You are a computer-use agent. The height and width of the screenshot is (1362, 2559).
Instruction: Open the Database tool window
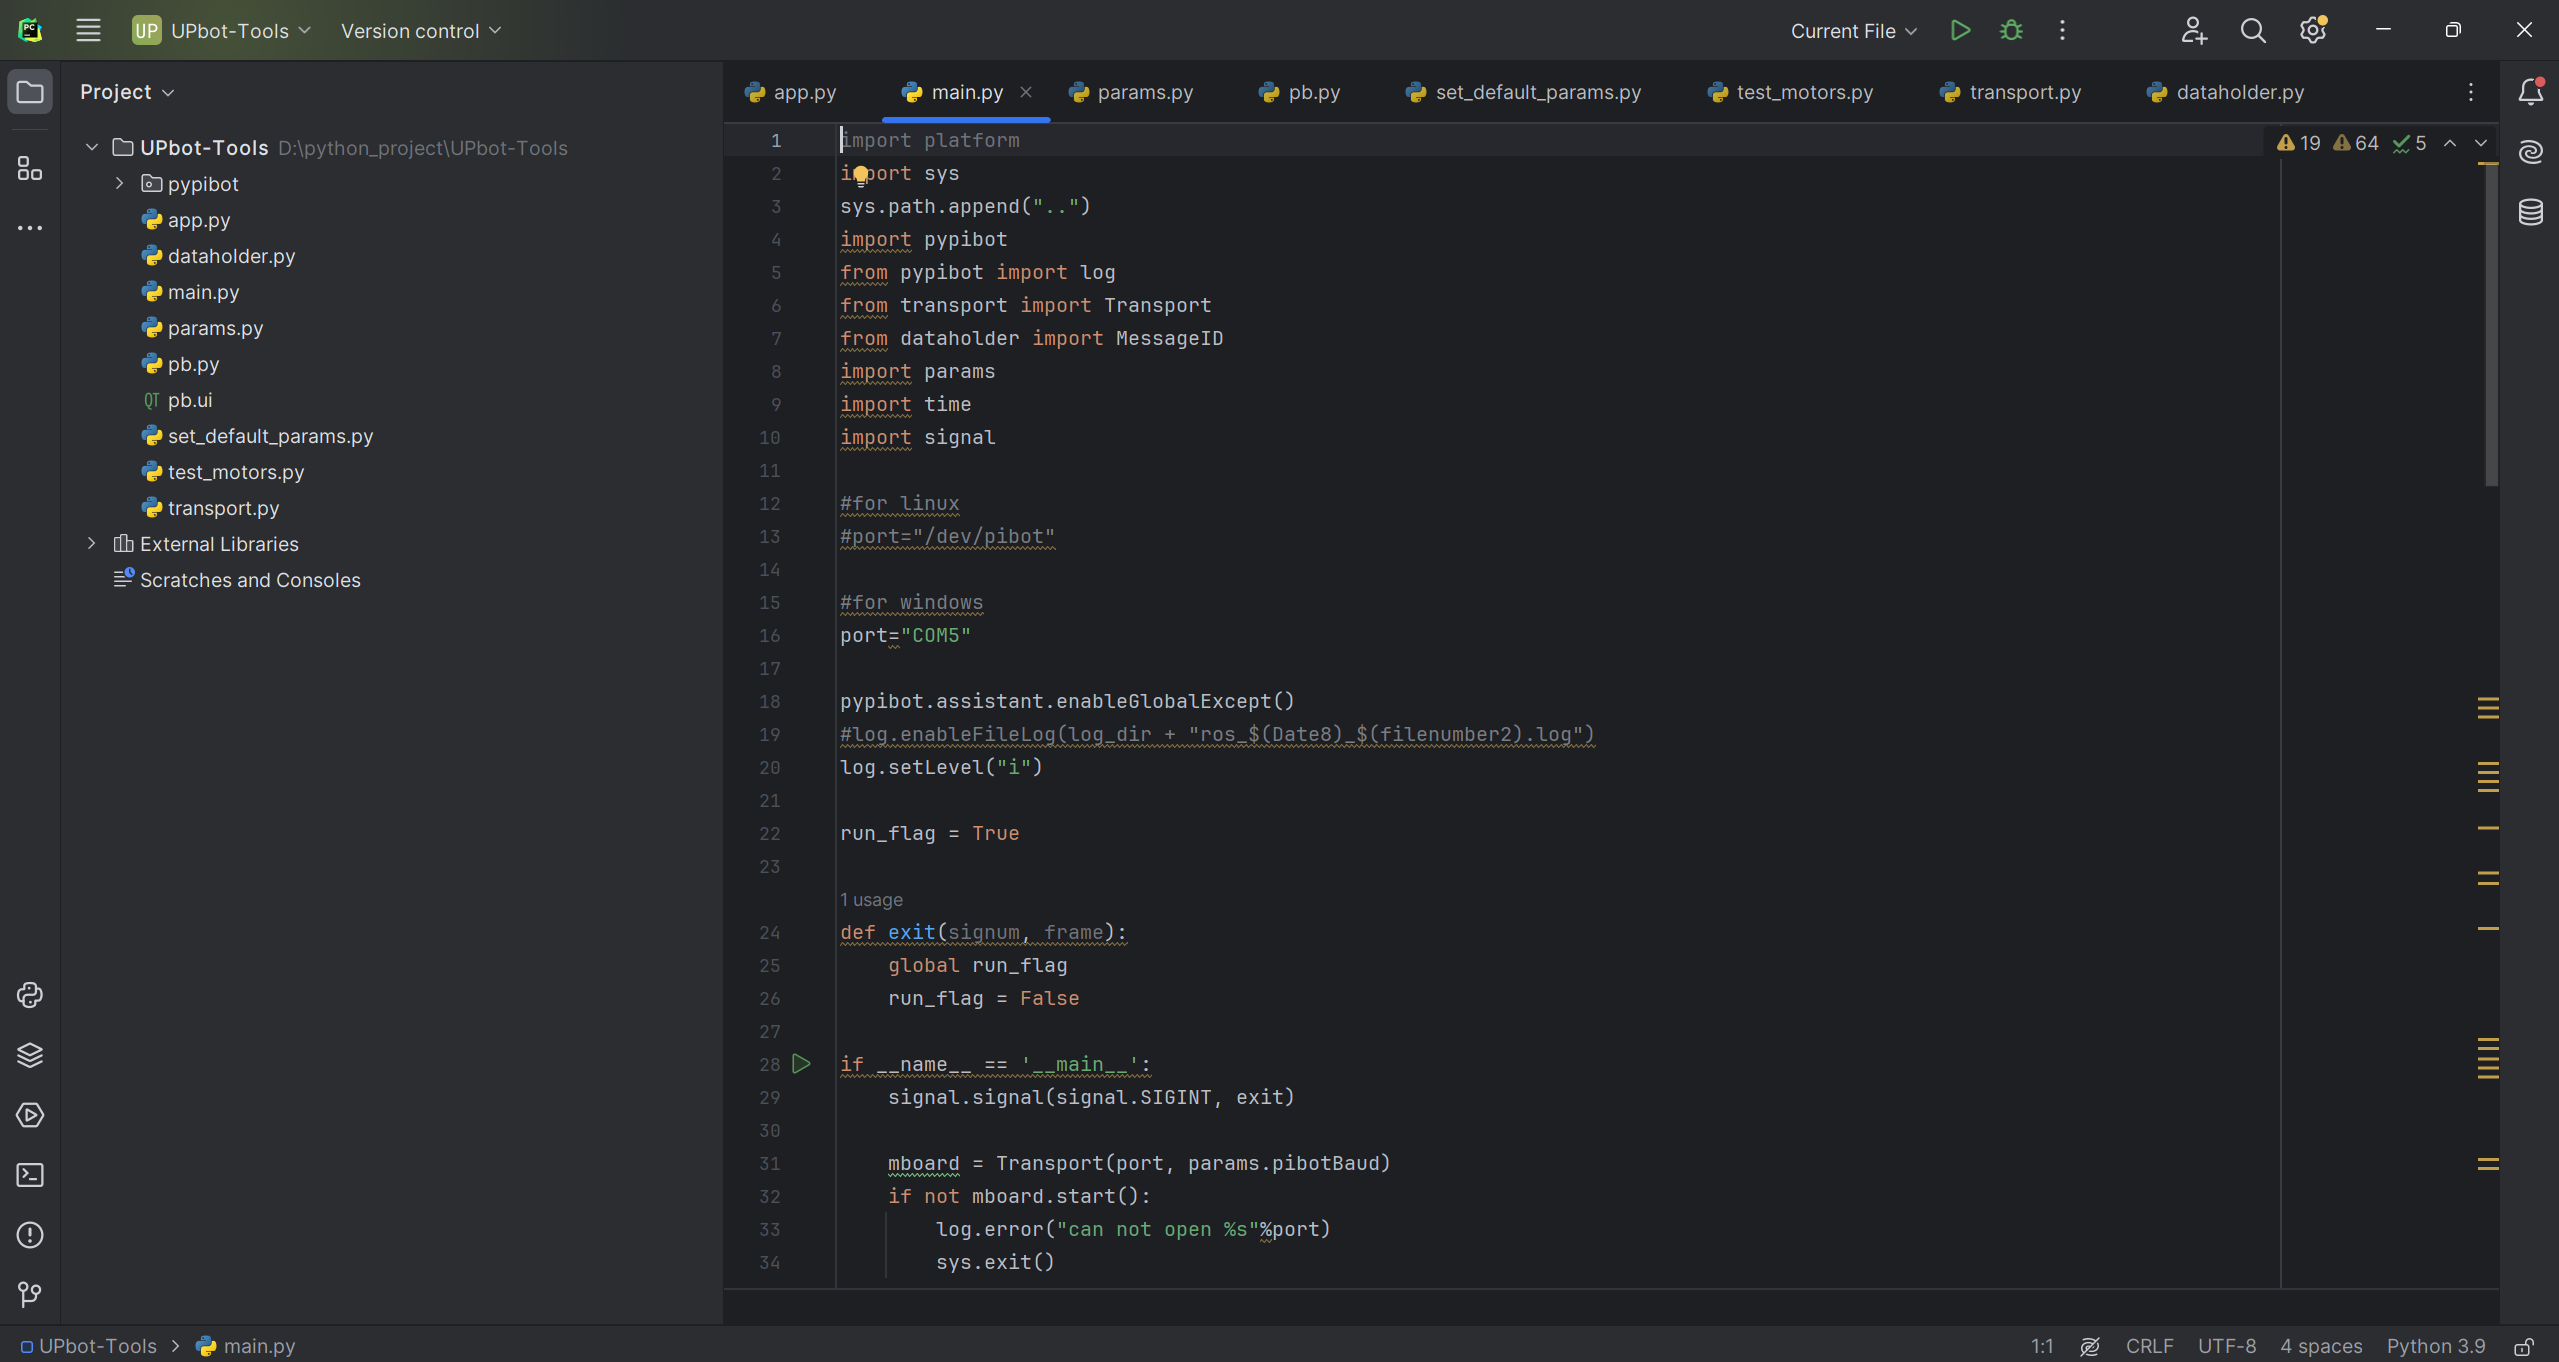[2530, 212]
